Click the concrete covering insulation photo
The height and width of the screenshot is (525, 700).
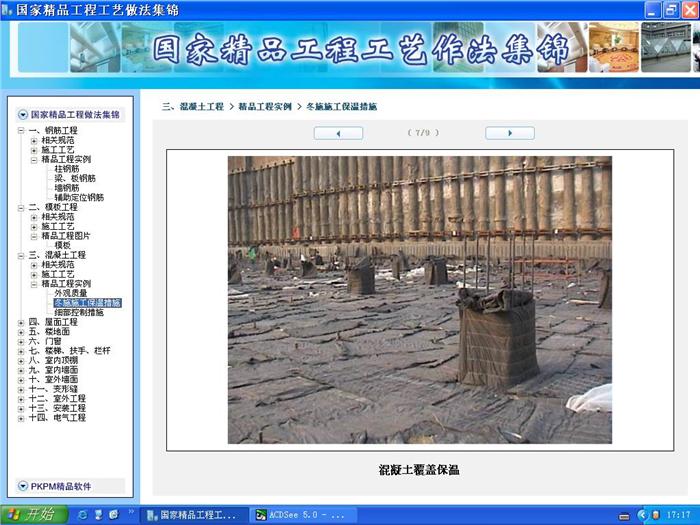419,299
